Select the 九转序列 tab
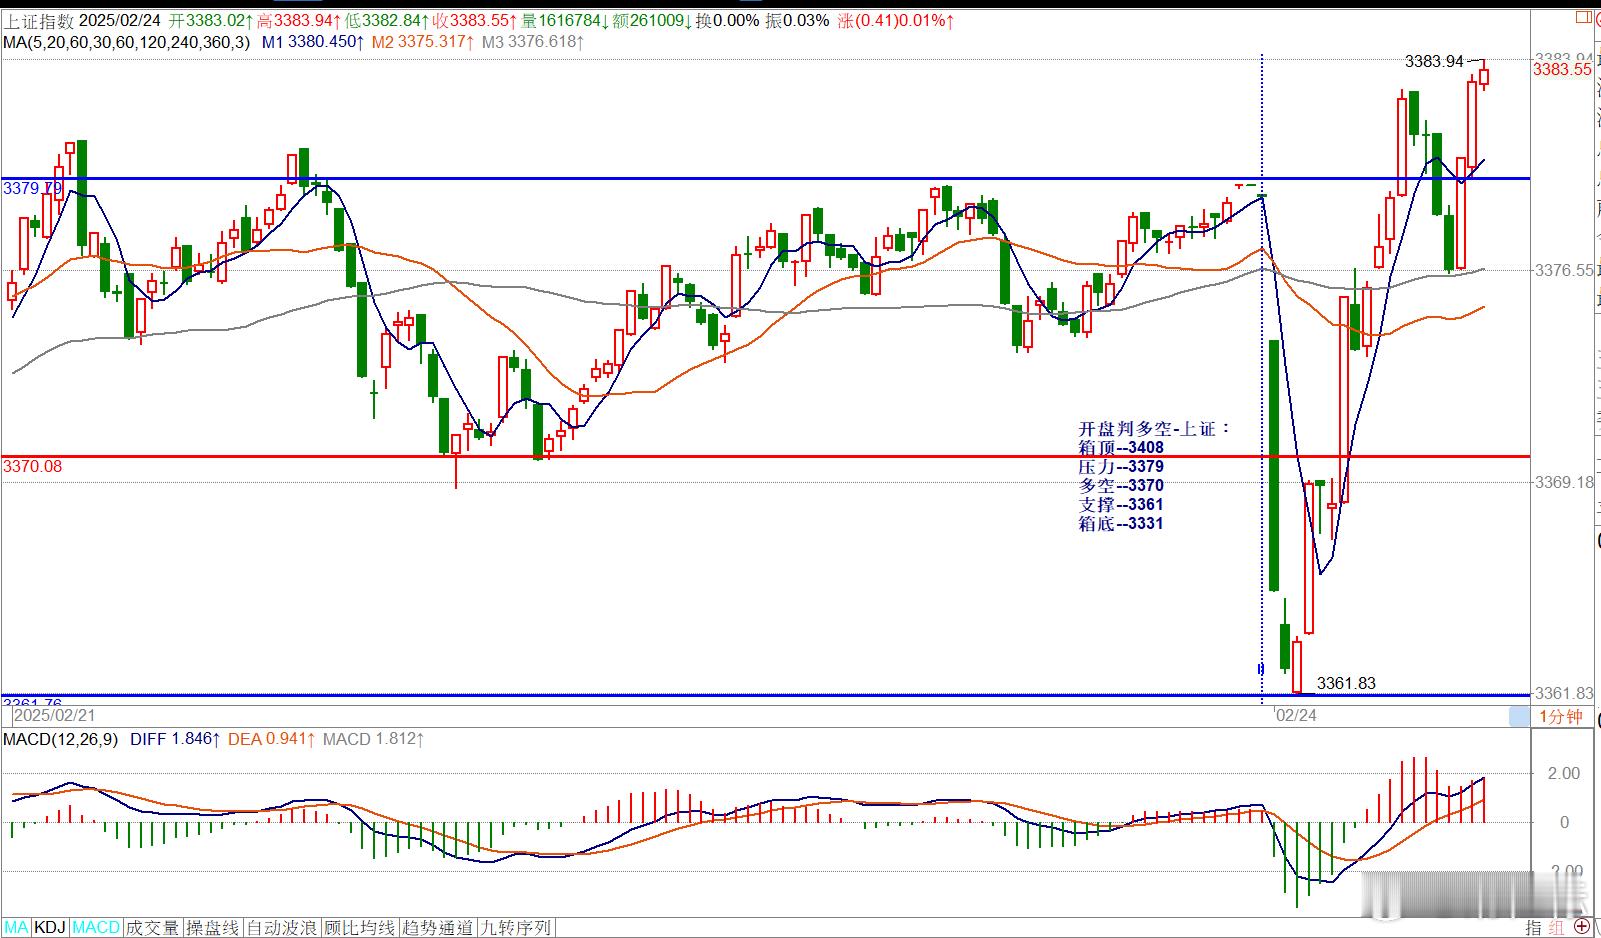The height and width of the screenshot is (938, 1601). (515, 928)
